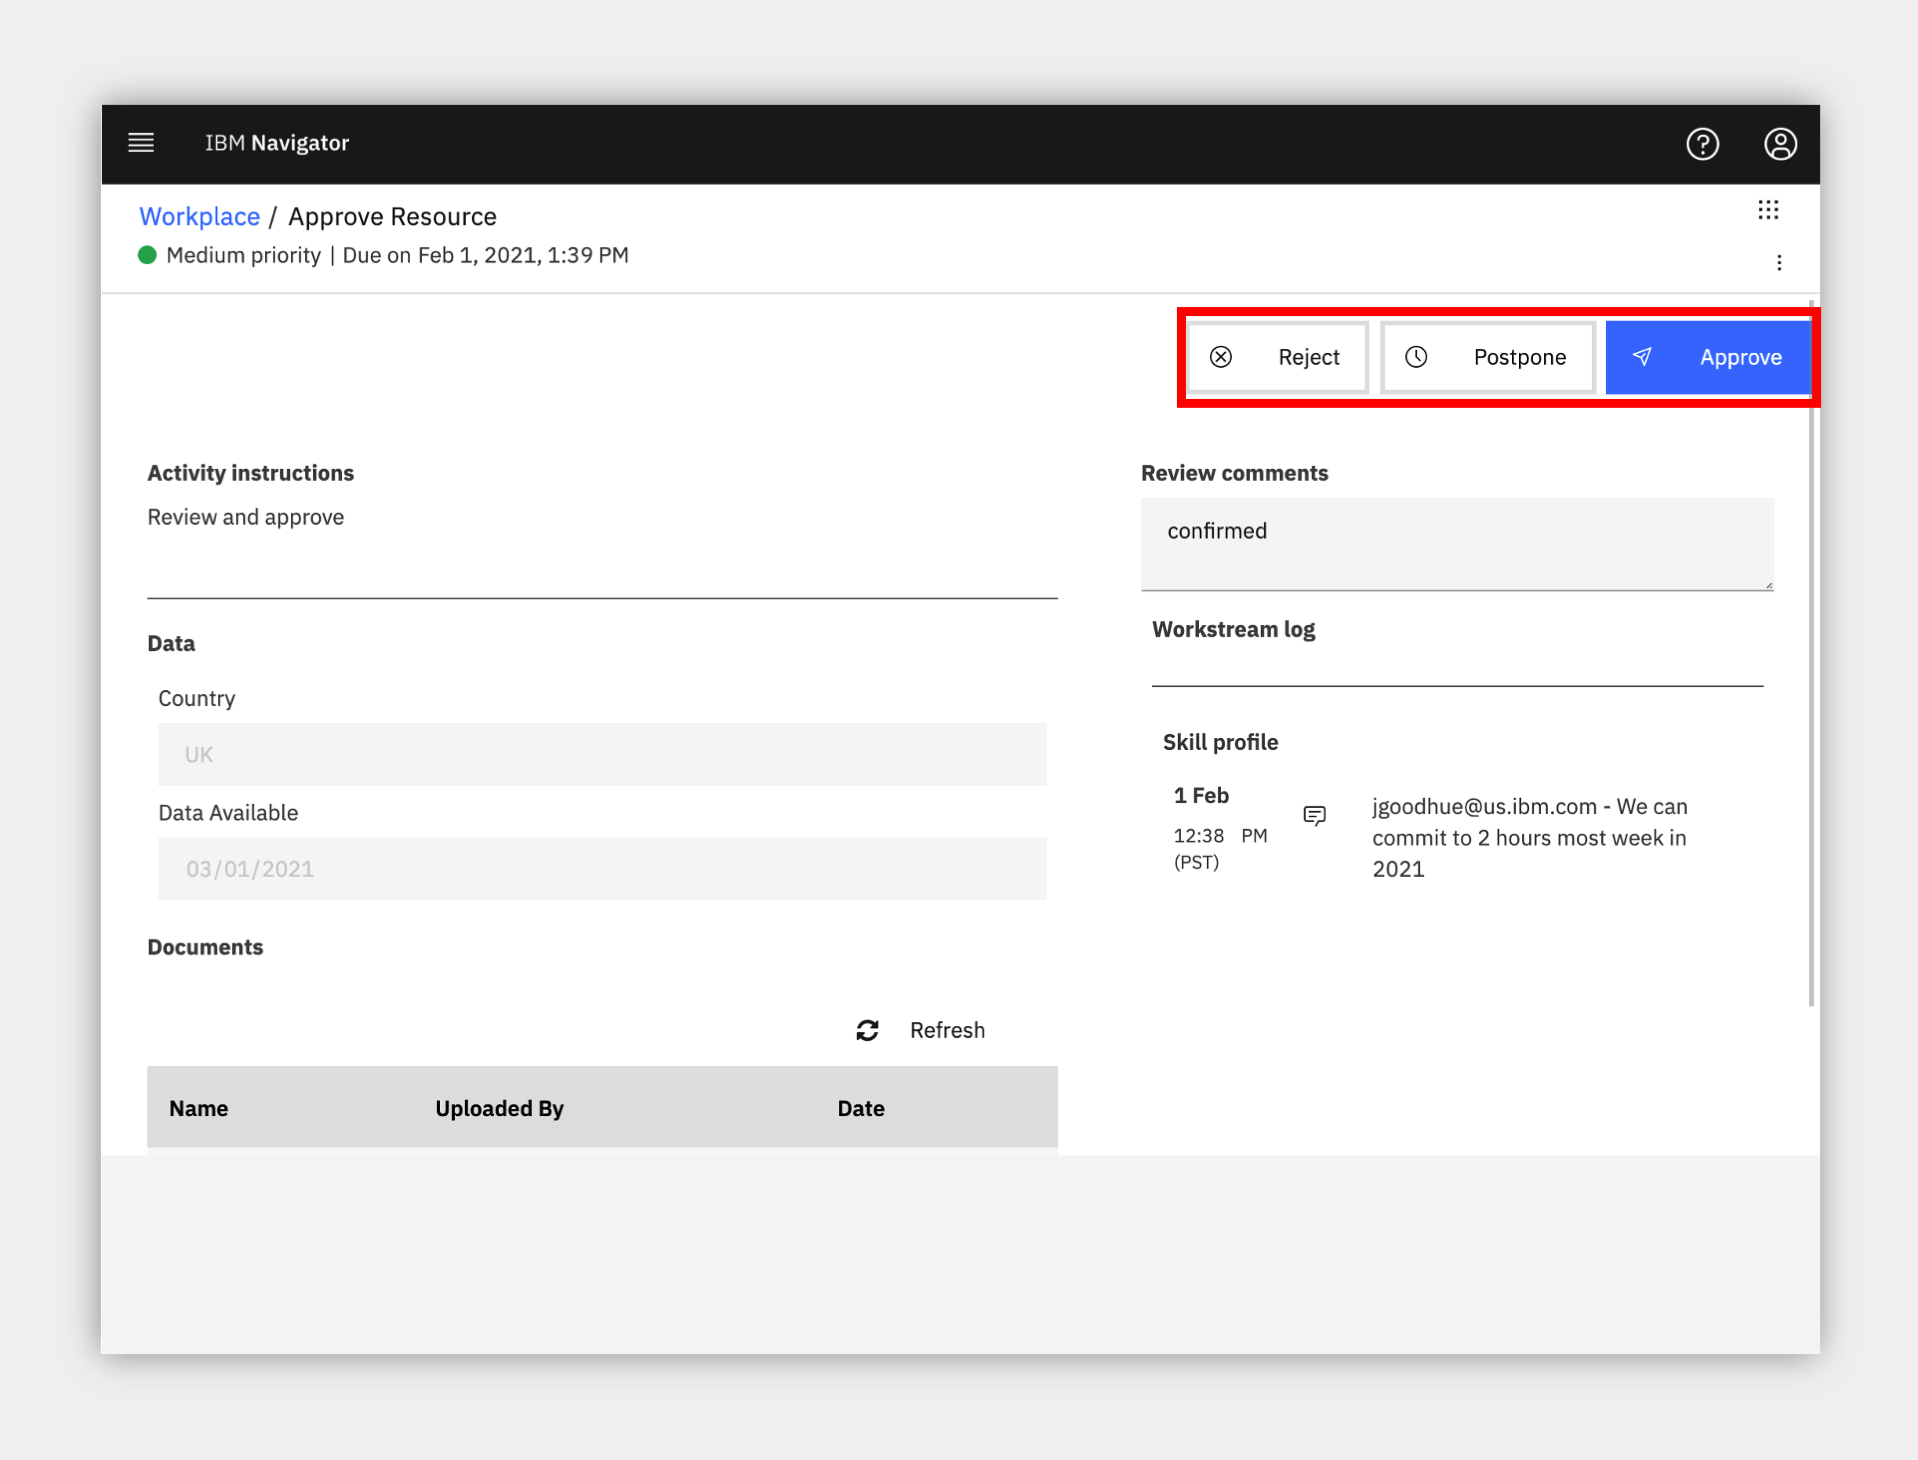Go back to the Workplace breadcrumb link
Viewport: 1918px width, 1460px height.
coord(199,217)
